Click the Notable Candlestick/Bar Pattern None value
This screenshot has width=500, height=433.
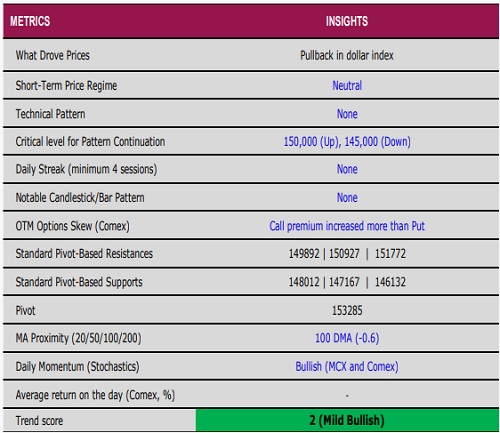coord(347,198)
